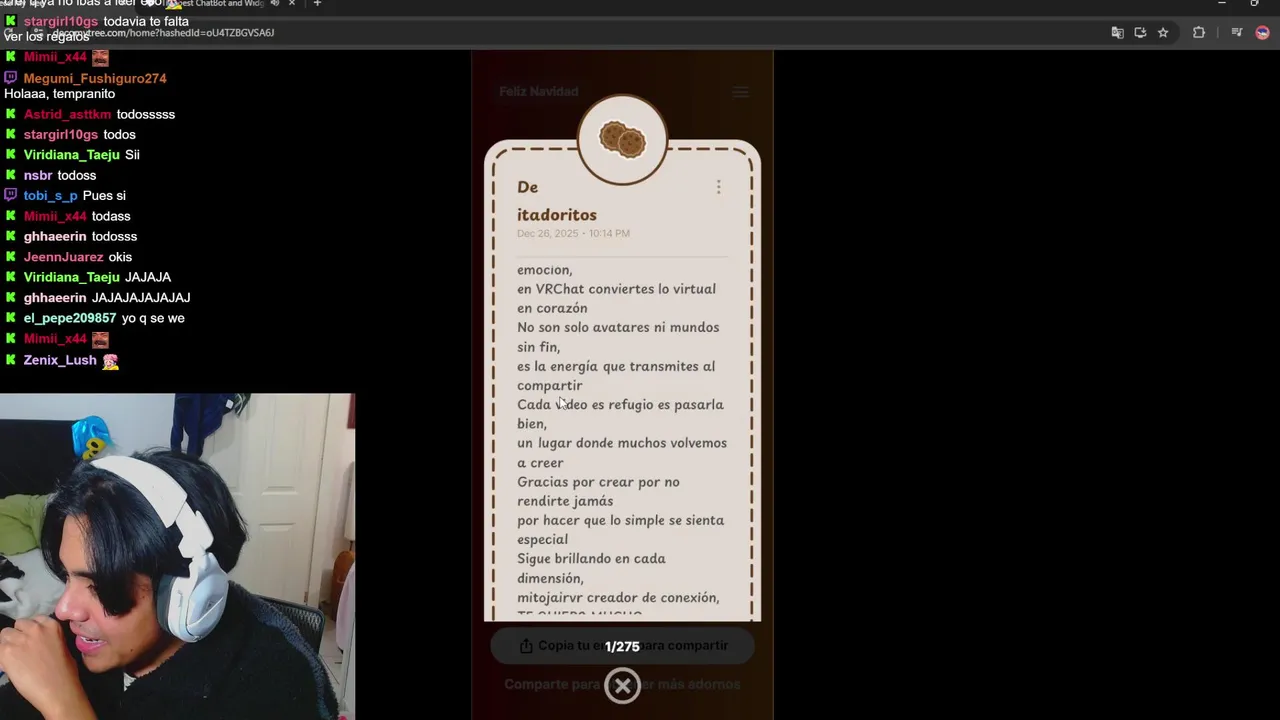Click the date 'Dec 26, 2025 · 10:14 PM'

(573, 234)
